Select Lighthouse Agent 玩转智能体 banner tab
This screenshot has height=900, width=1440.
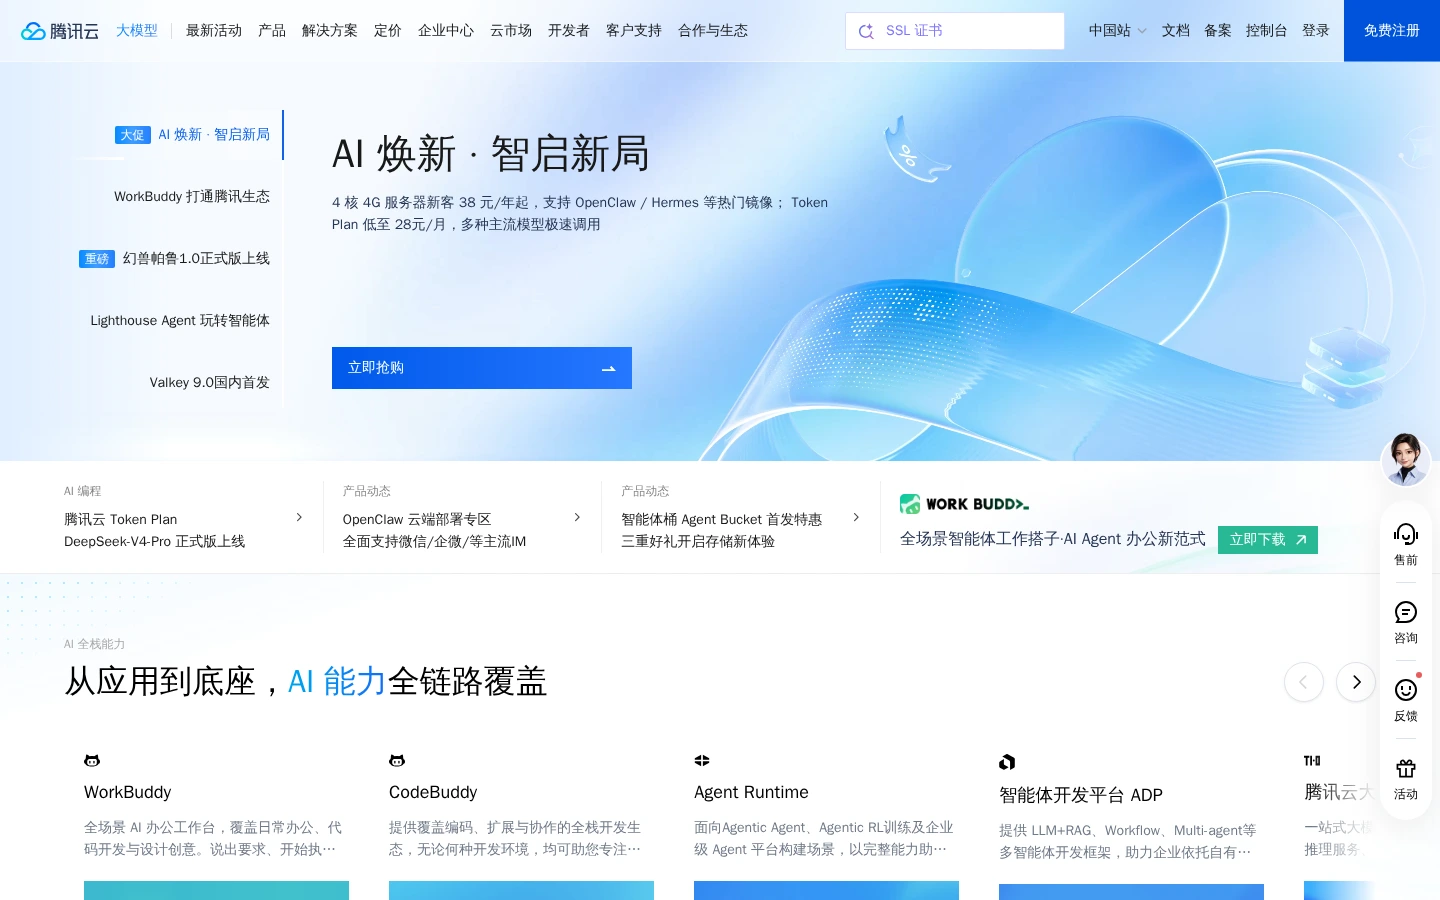(x=180, y=321)
